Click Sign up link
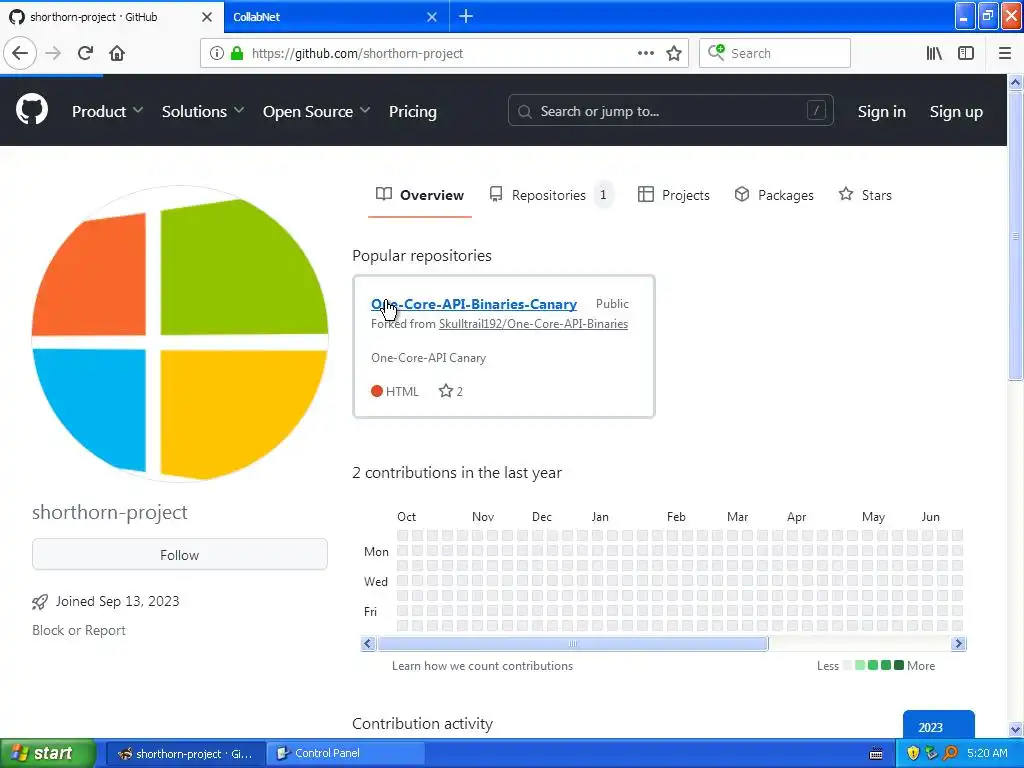1024x768 pixels. 956,112
